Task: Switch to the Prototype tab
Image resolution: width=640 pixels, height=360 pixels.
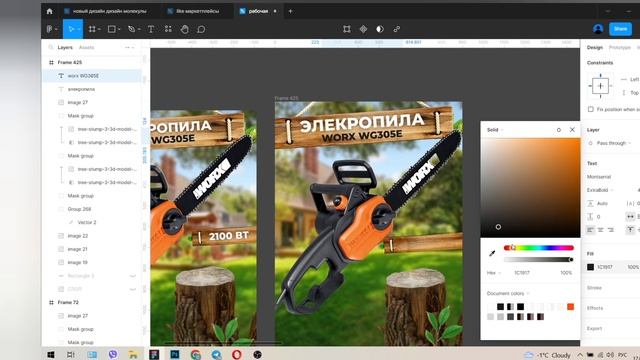Action: 620,47
